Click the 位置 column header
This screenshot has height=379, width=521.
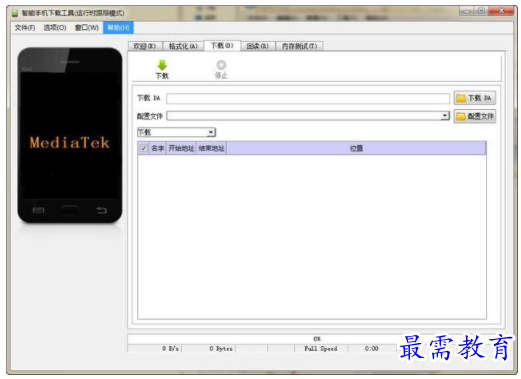(356, 148)
